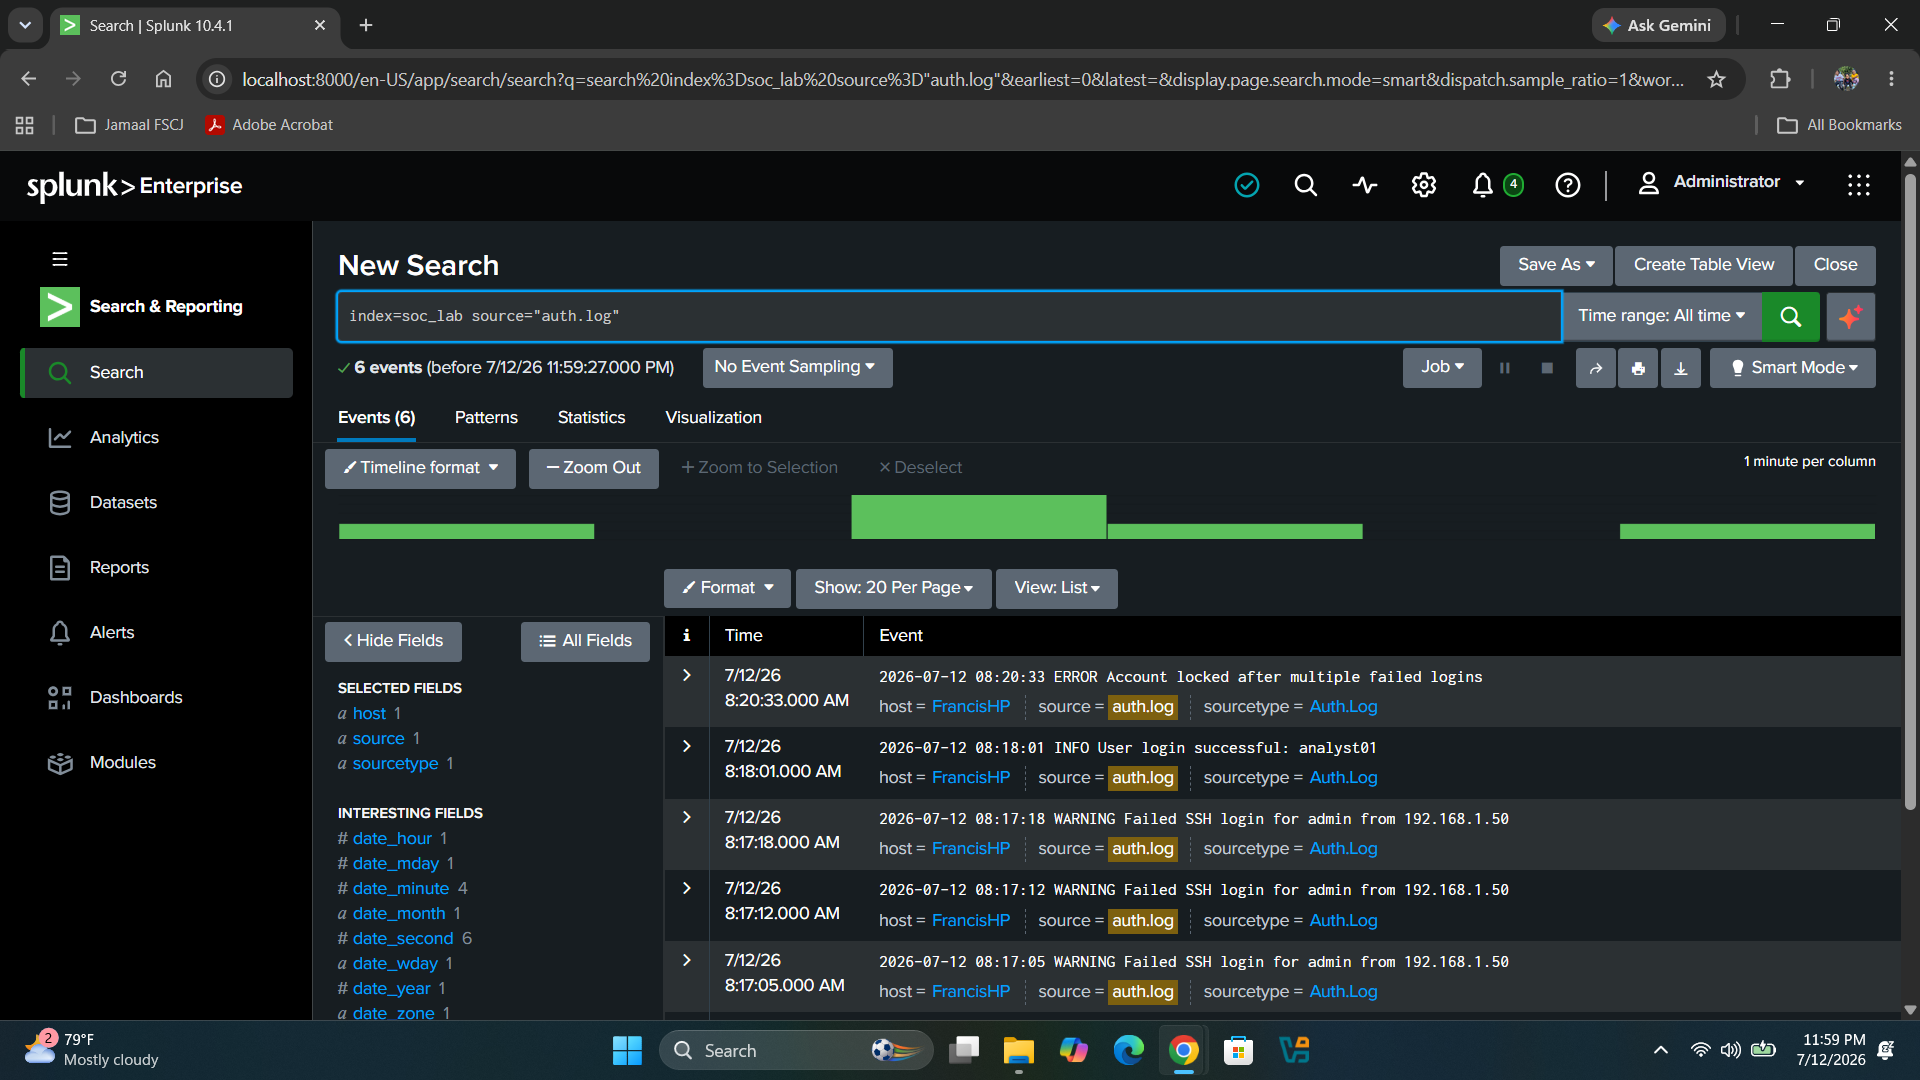Open Smart Mode dropdown
The image size is (1920, 1080).
[1793, 368]
